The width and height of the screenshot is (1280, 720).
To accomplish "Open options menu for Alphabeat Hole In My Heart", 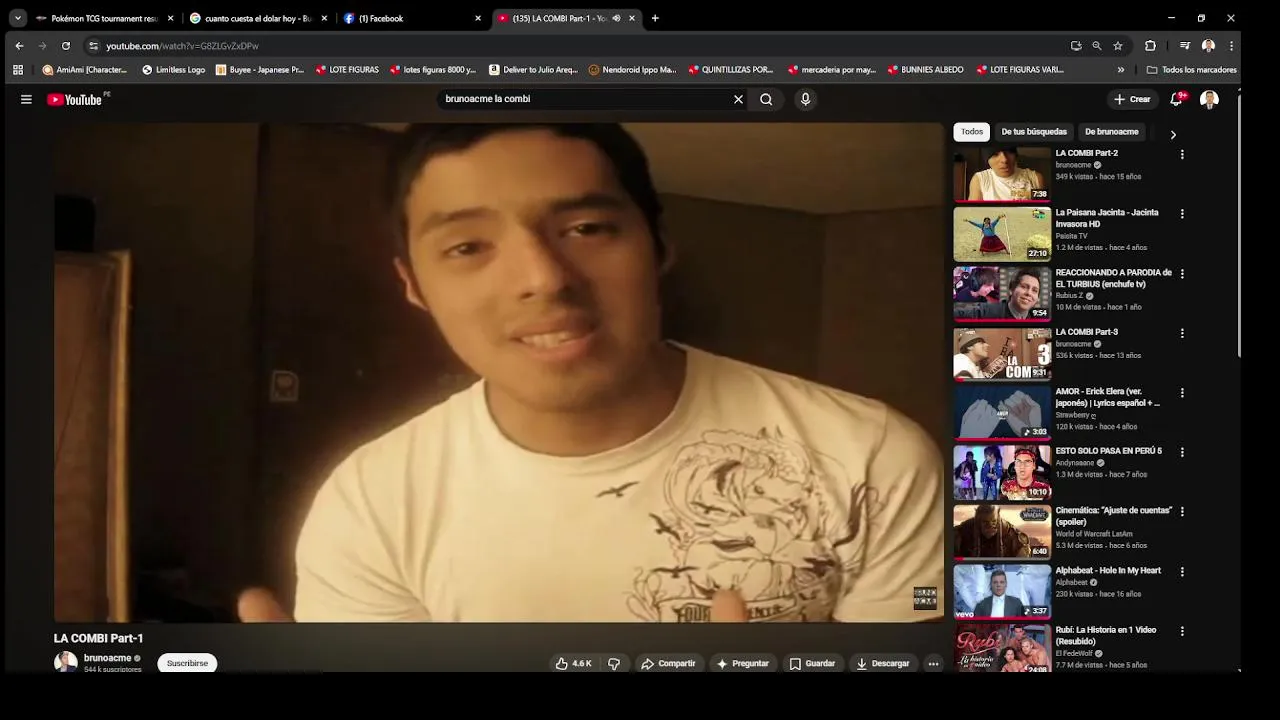I will tap(1182, 571).
